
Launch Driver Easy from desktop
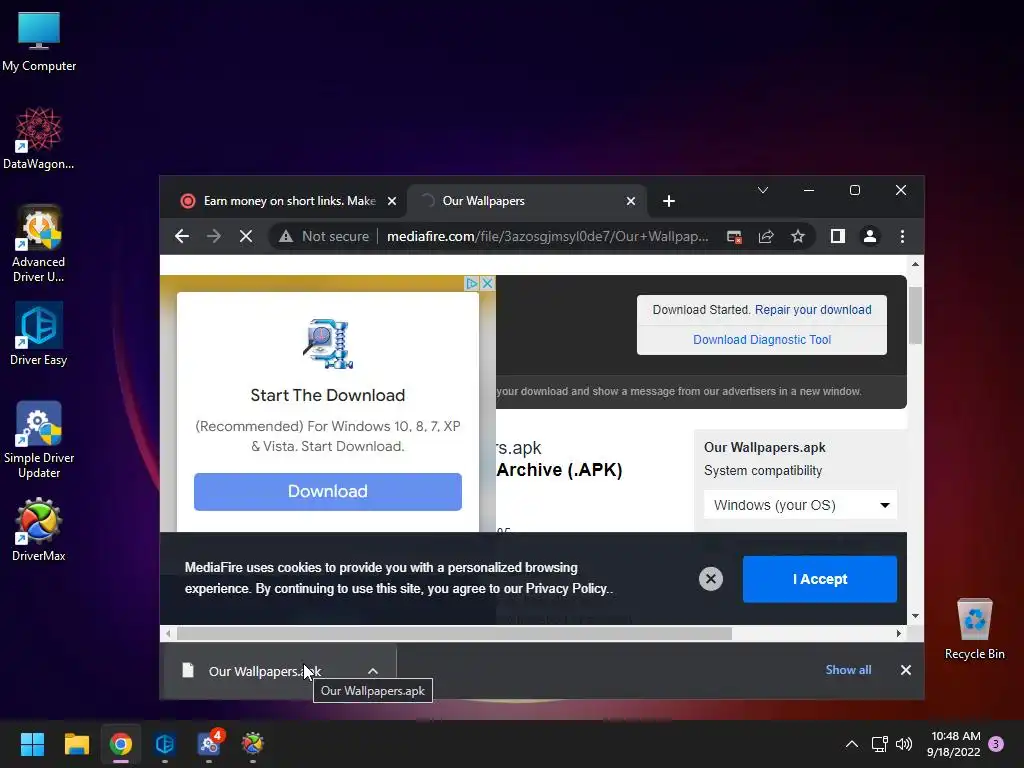pyautogui.click(x=39, y=334)
